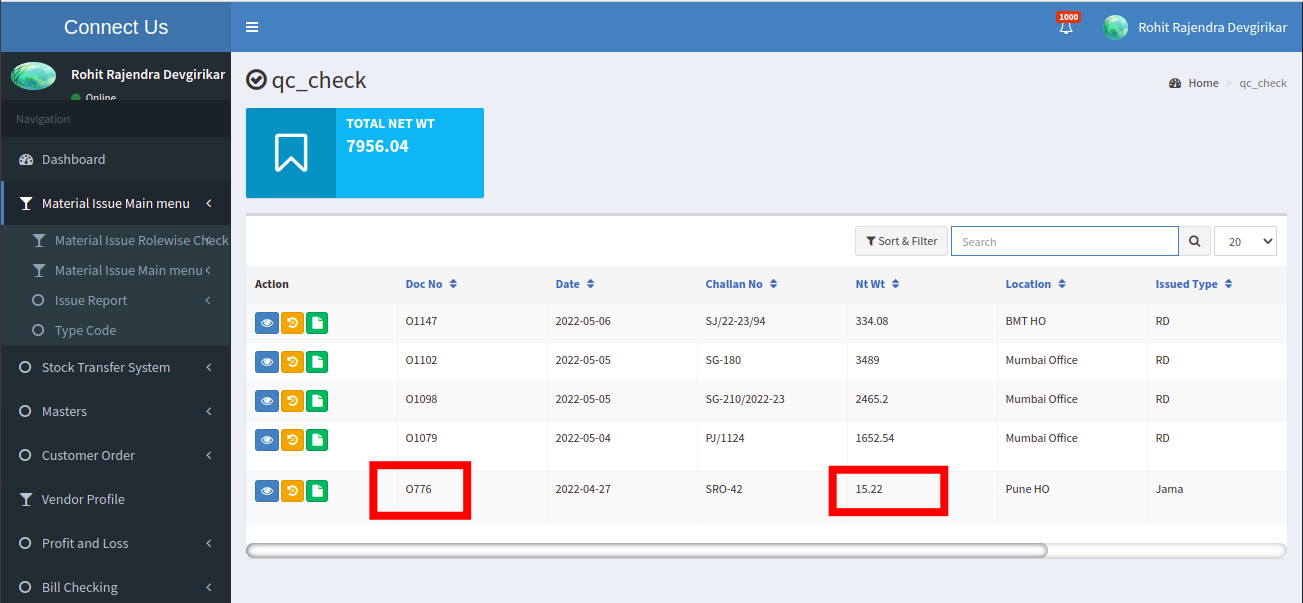Sort table by Nt Wt column

coord(877,284)
